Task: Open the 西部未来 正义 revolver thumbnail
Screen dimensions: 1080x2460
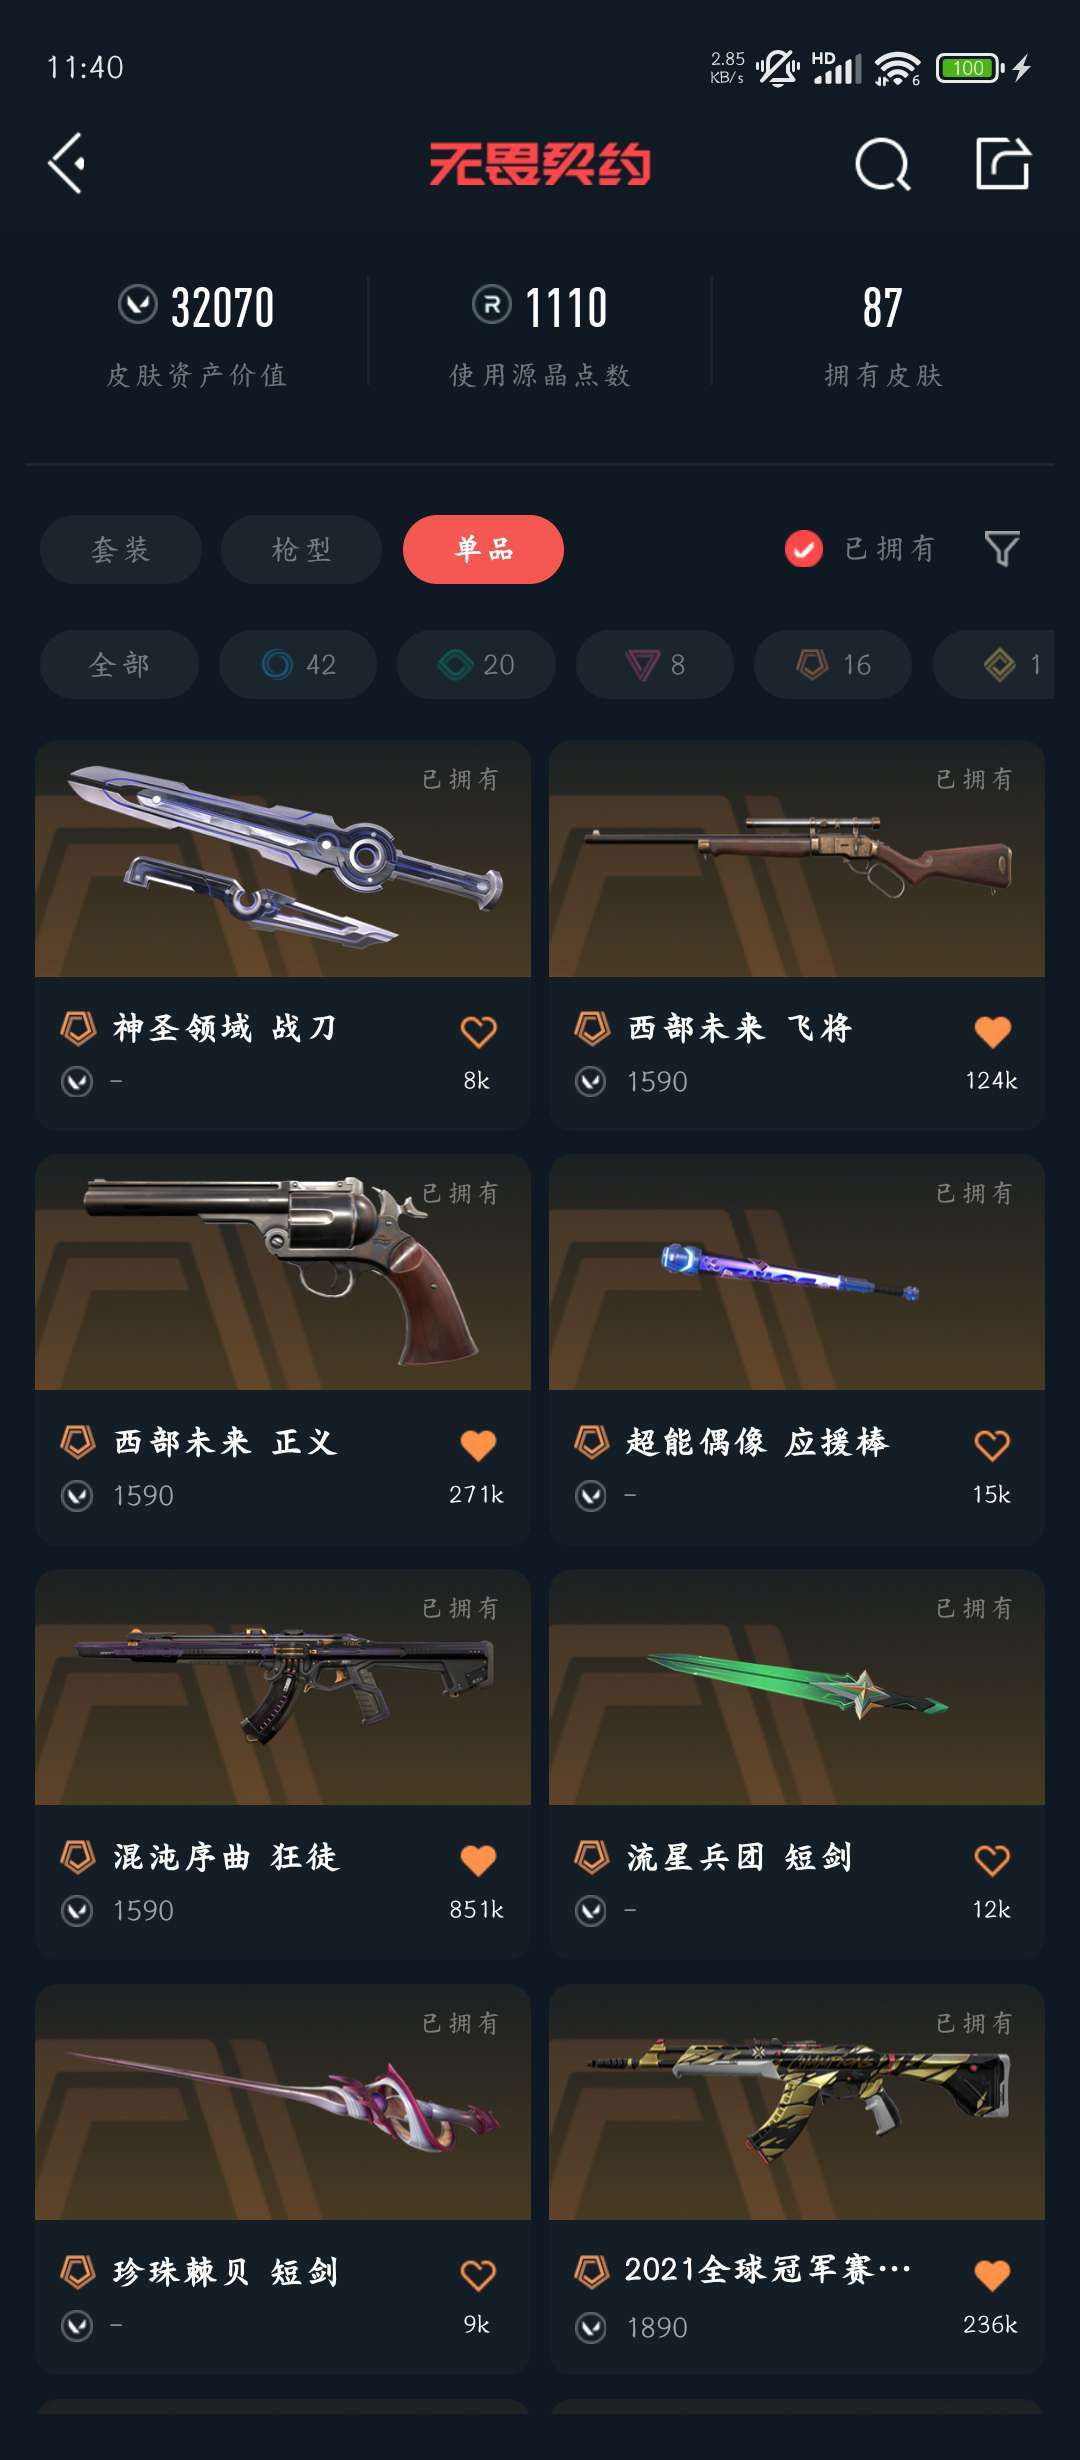Action: [283, 1272]
